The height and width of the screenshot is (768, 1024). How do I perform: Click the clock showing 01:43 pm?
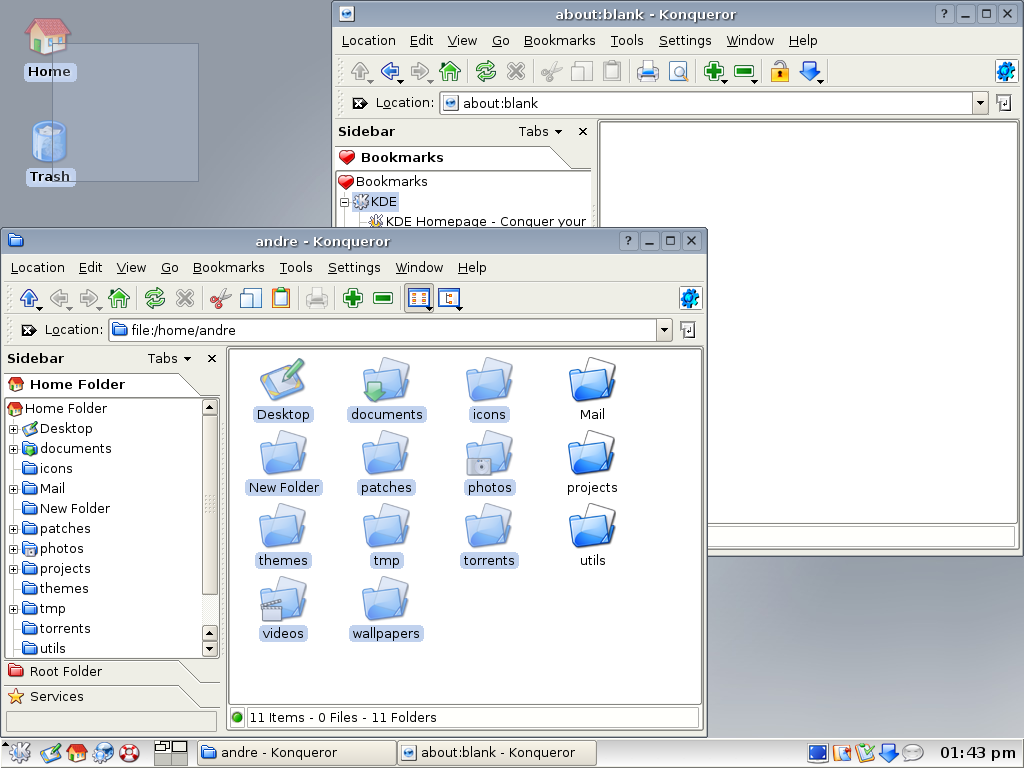(976, 753)
